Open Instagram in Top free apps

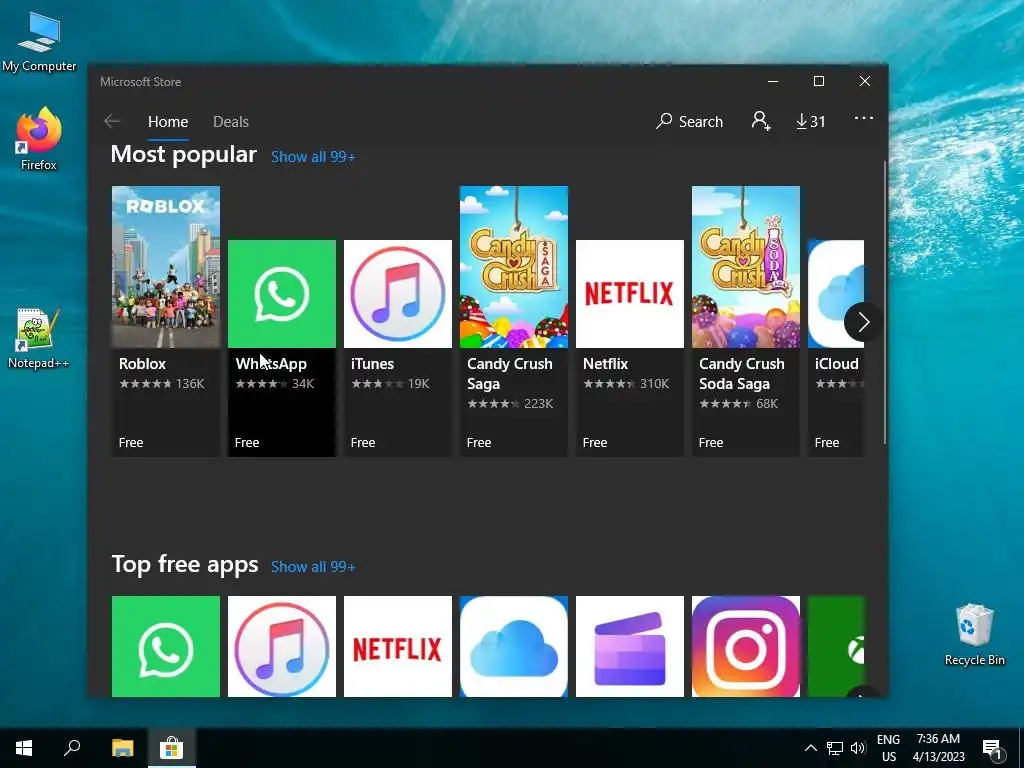point(746,646)
